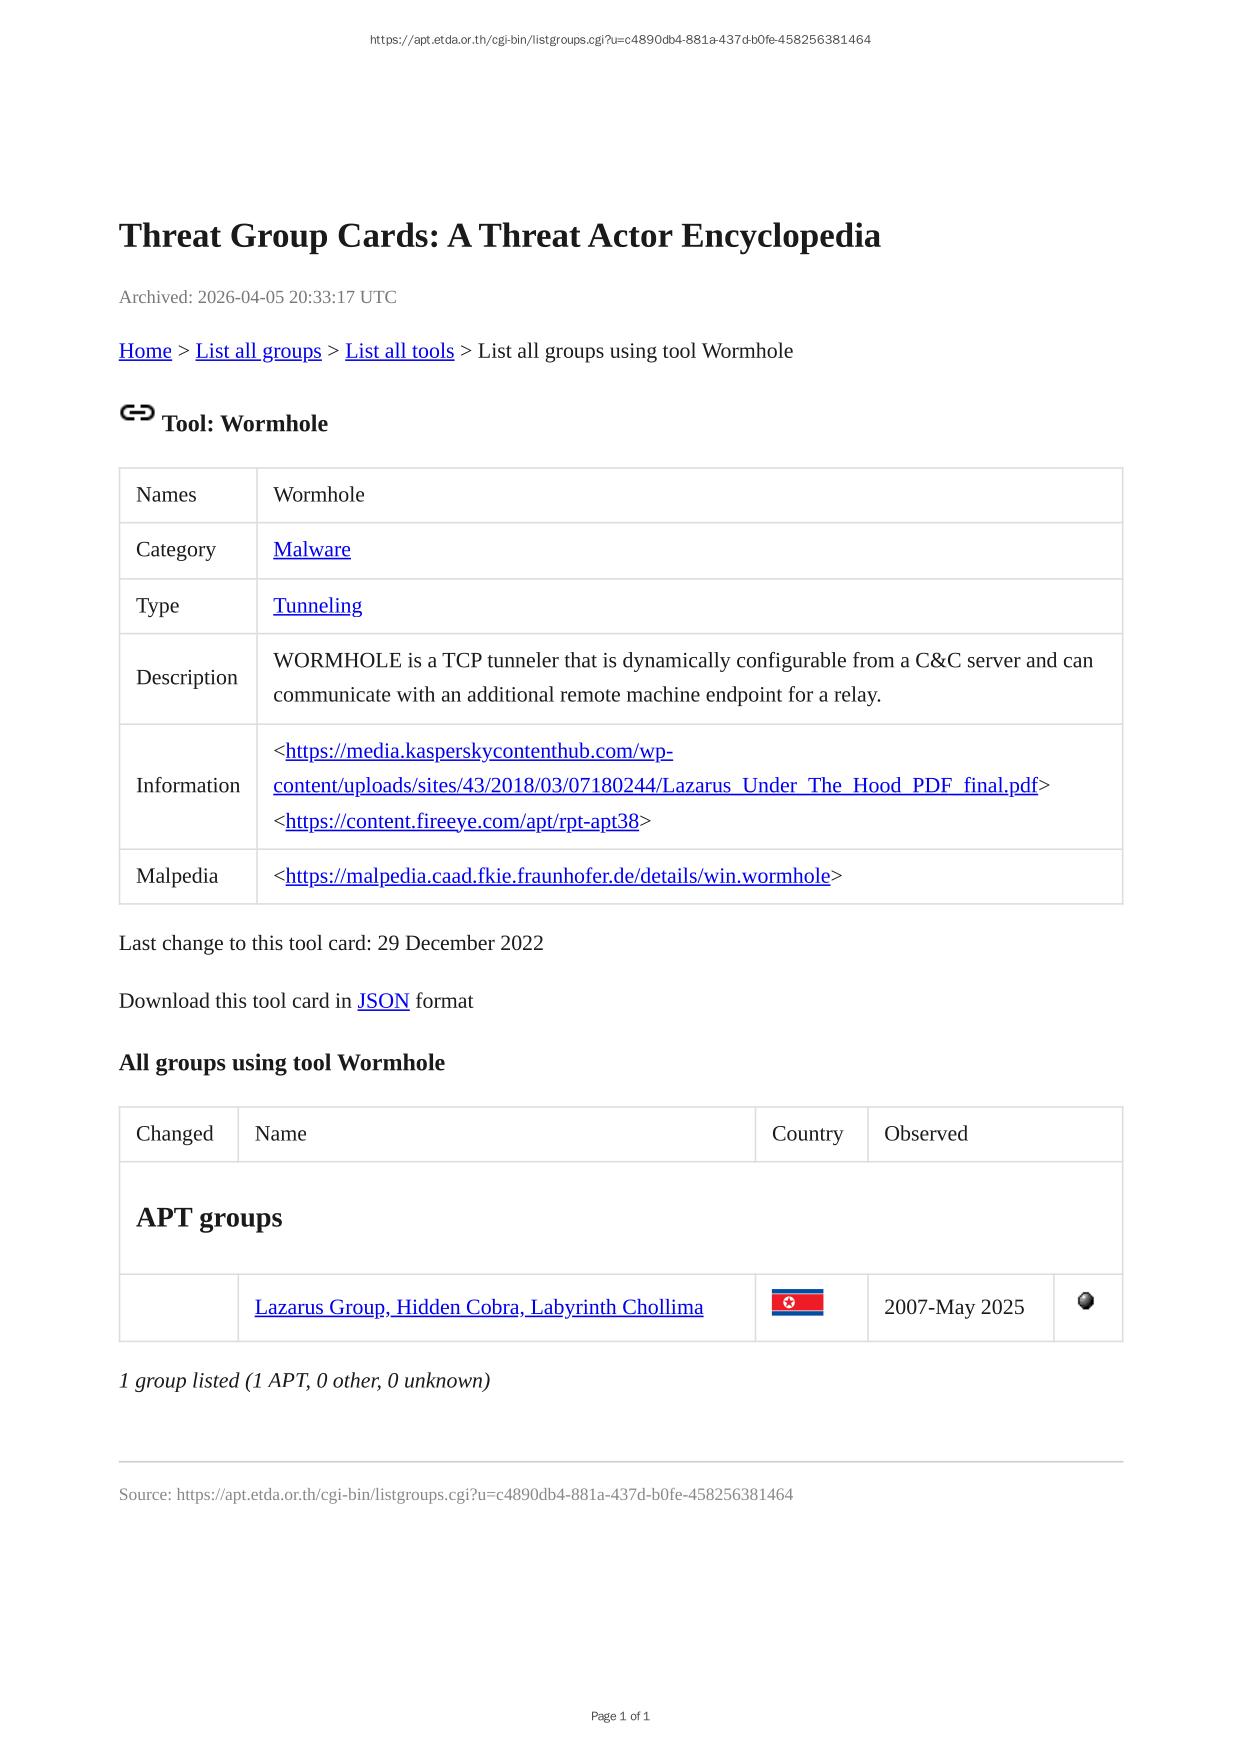Open the List all tools breadcrumb
This screenshot has height=1756, width=1242.
coord(399,351)
